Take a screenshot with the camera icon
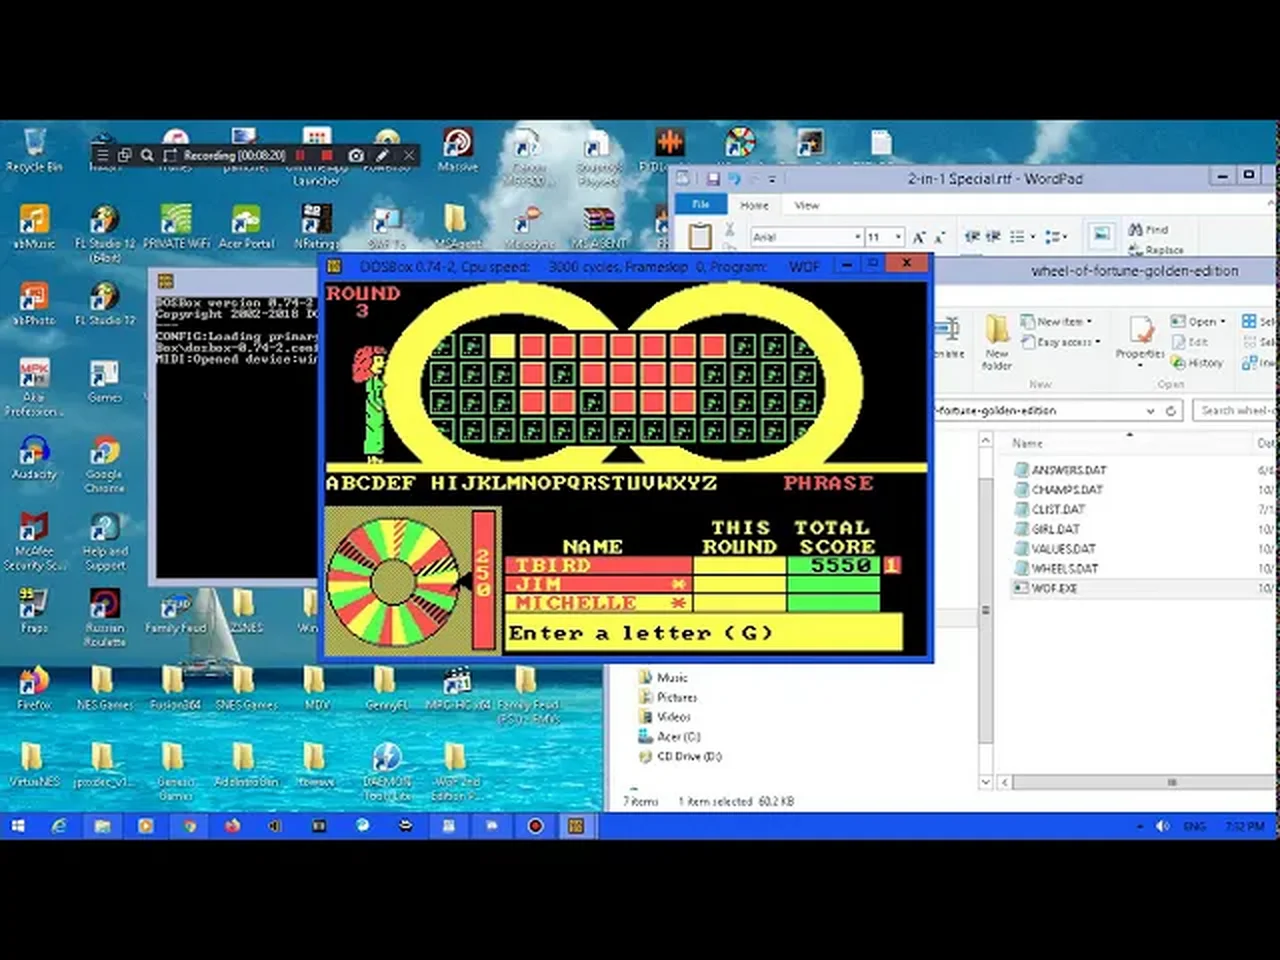This screenshot has height=960, width=1280. pos(356,155)
